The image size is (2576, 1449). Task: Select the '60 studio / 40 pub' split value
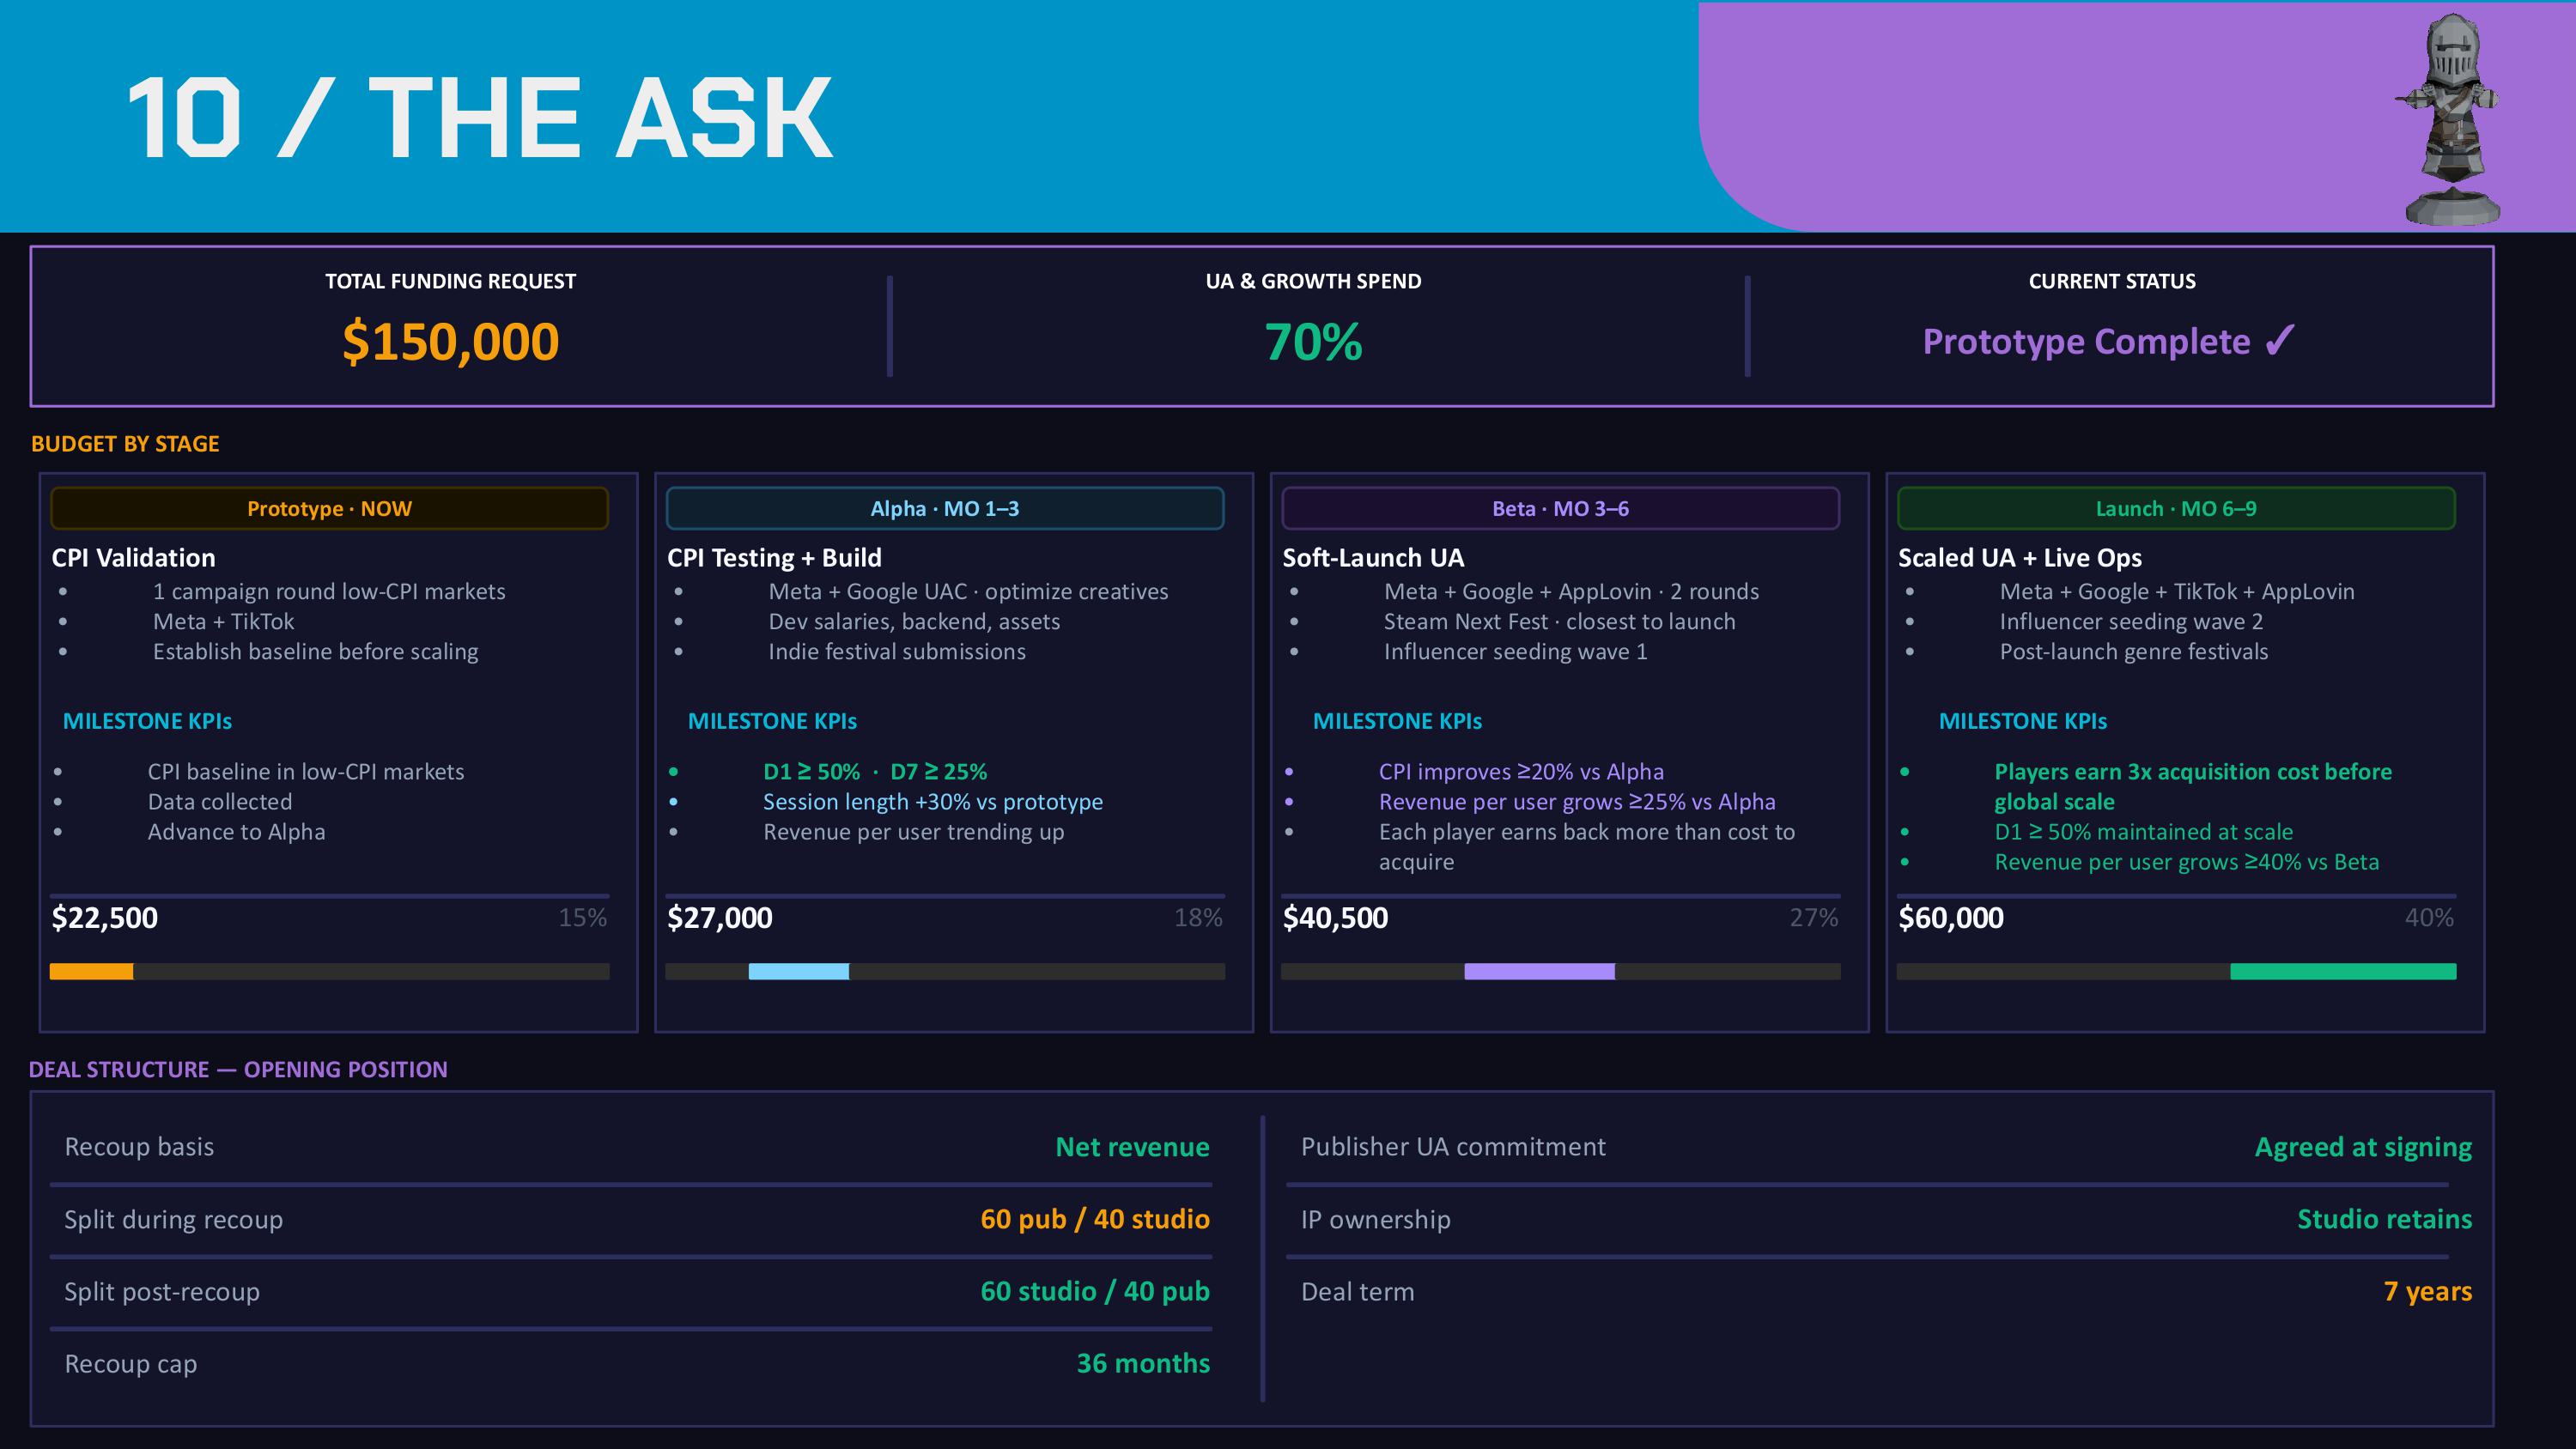point(1094,1291)
